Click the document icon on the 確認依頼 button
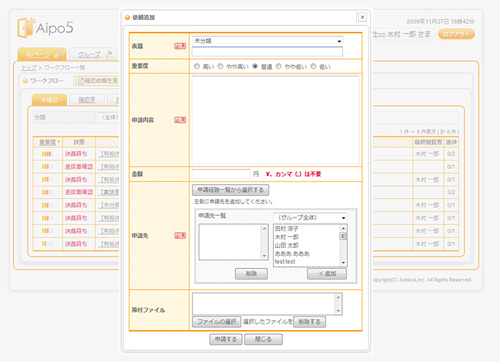The image size is (500, 362). (81, 81)
